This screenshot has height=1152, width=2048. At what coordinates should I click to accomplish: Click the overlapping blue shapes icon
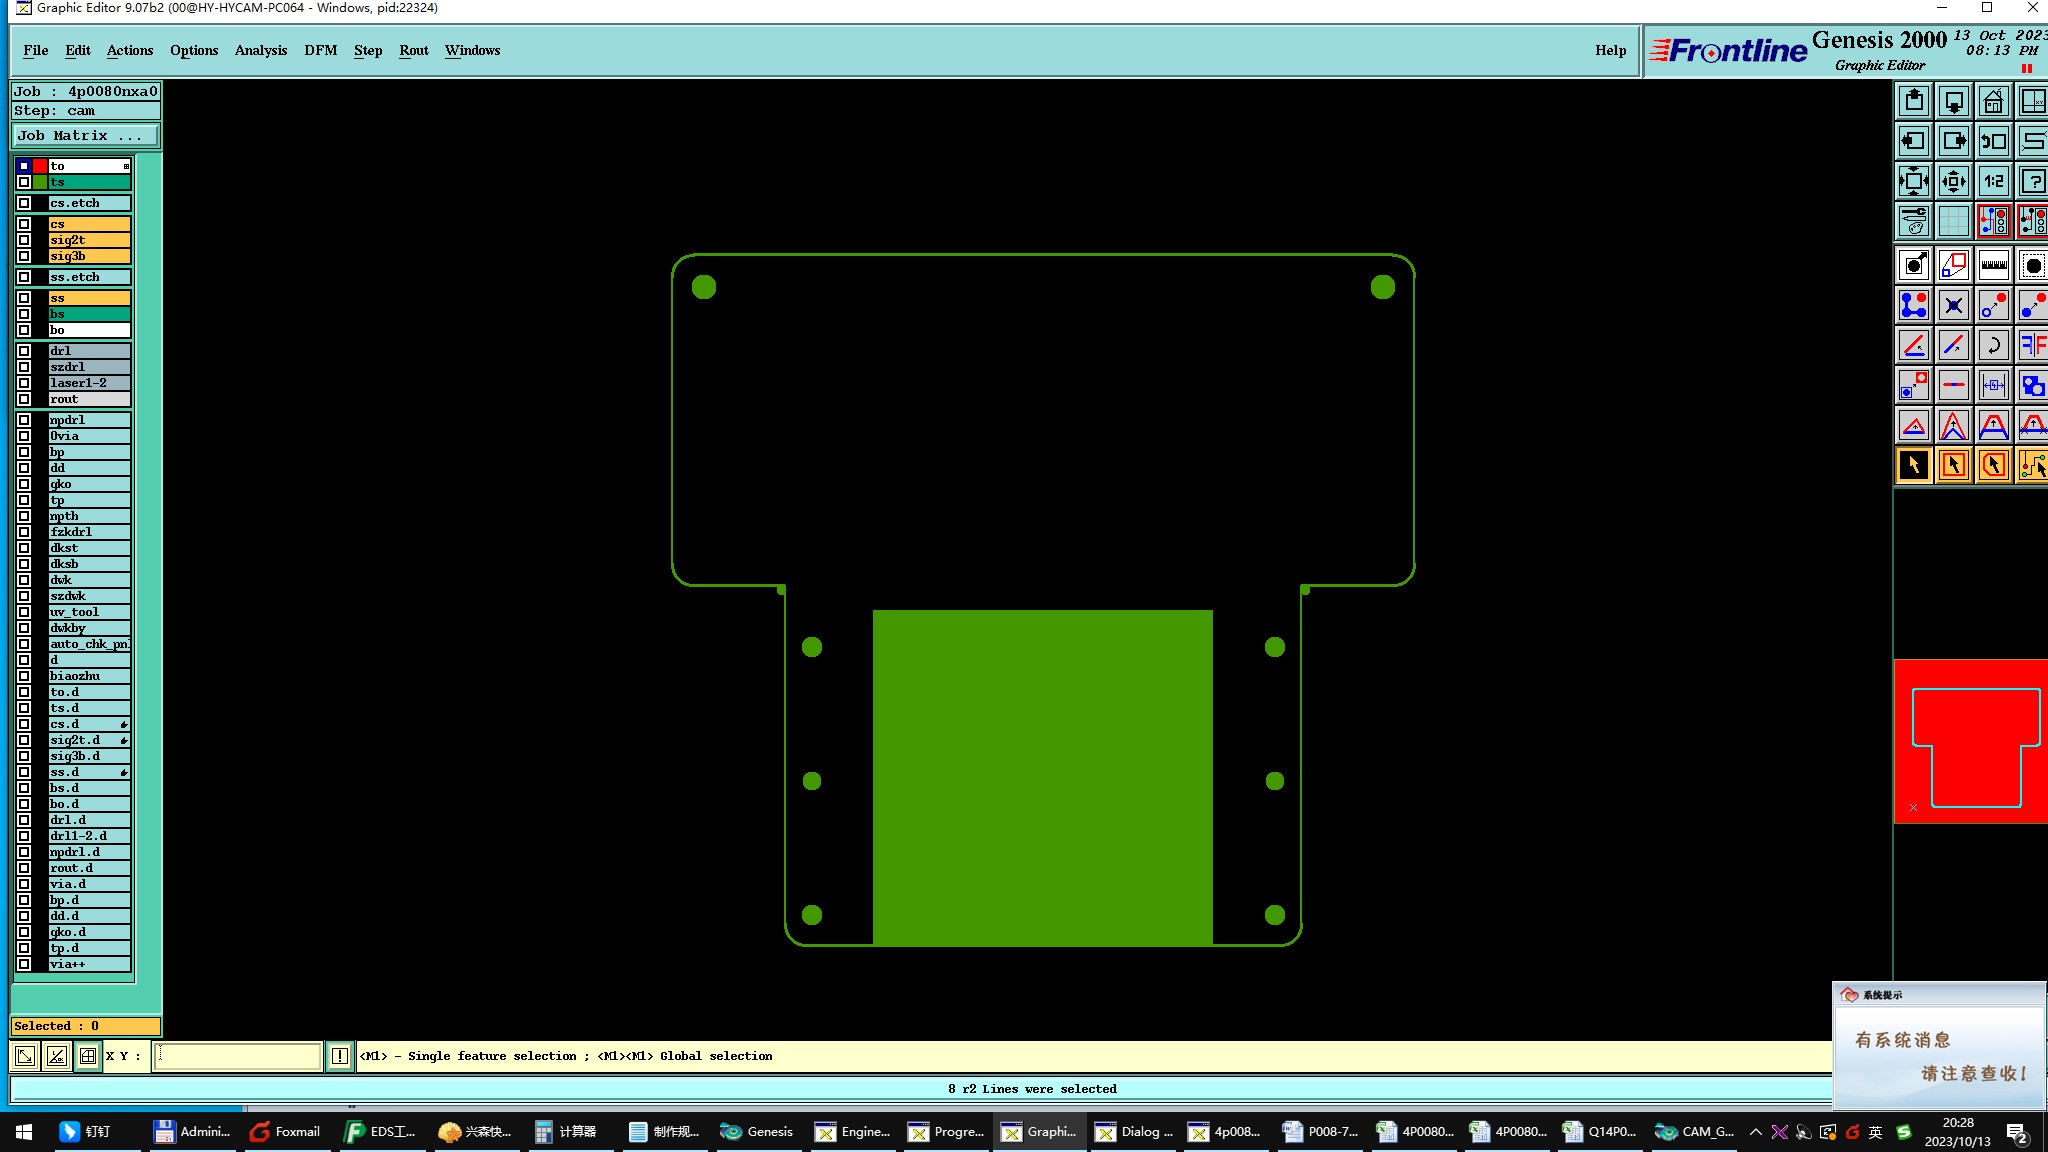coord(2033,385)
